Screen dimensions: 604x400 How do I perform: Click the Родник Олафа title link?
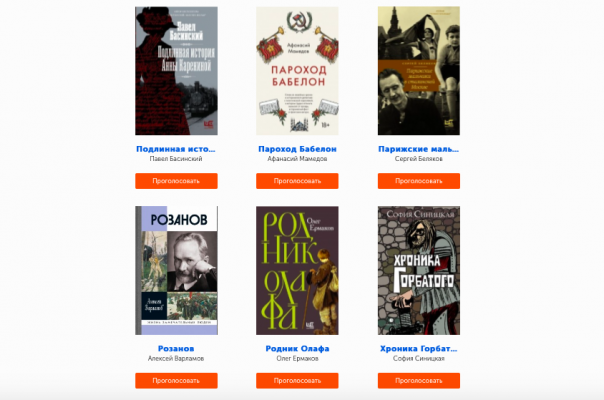pyautogui.click(x=297, y=349)
